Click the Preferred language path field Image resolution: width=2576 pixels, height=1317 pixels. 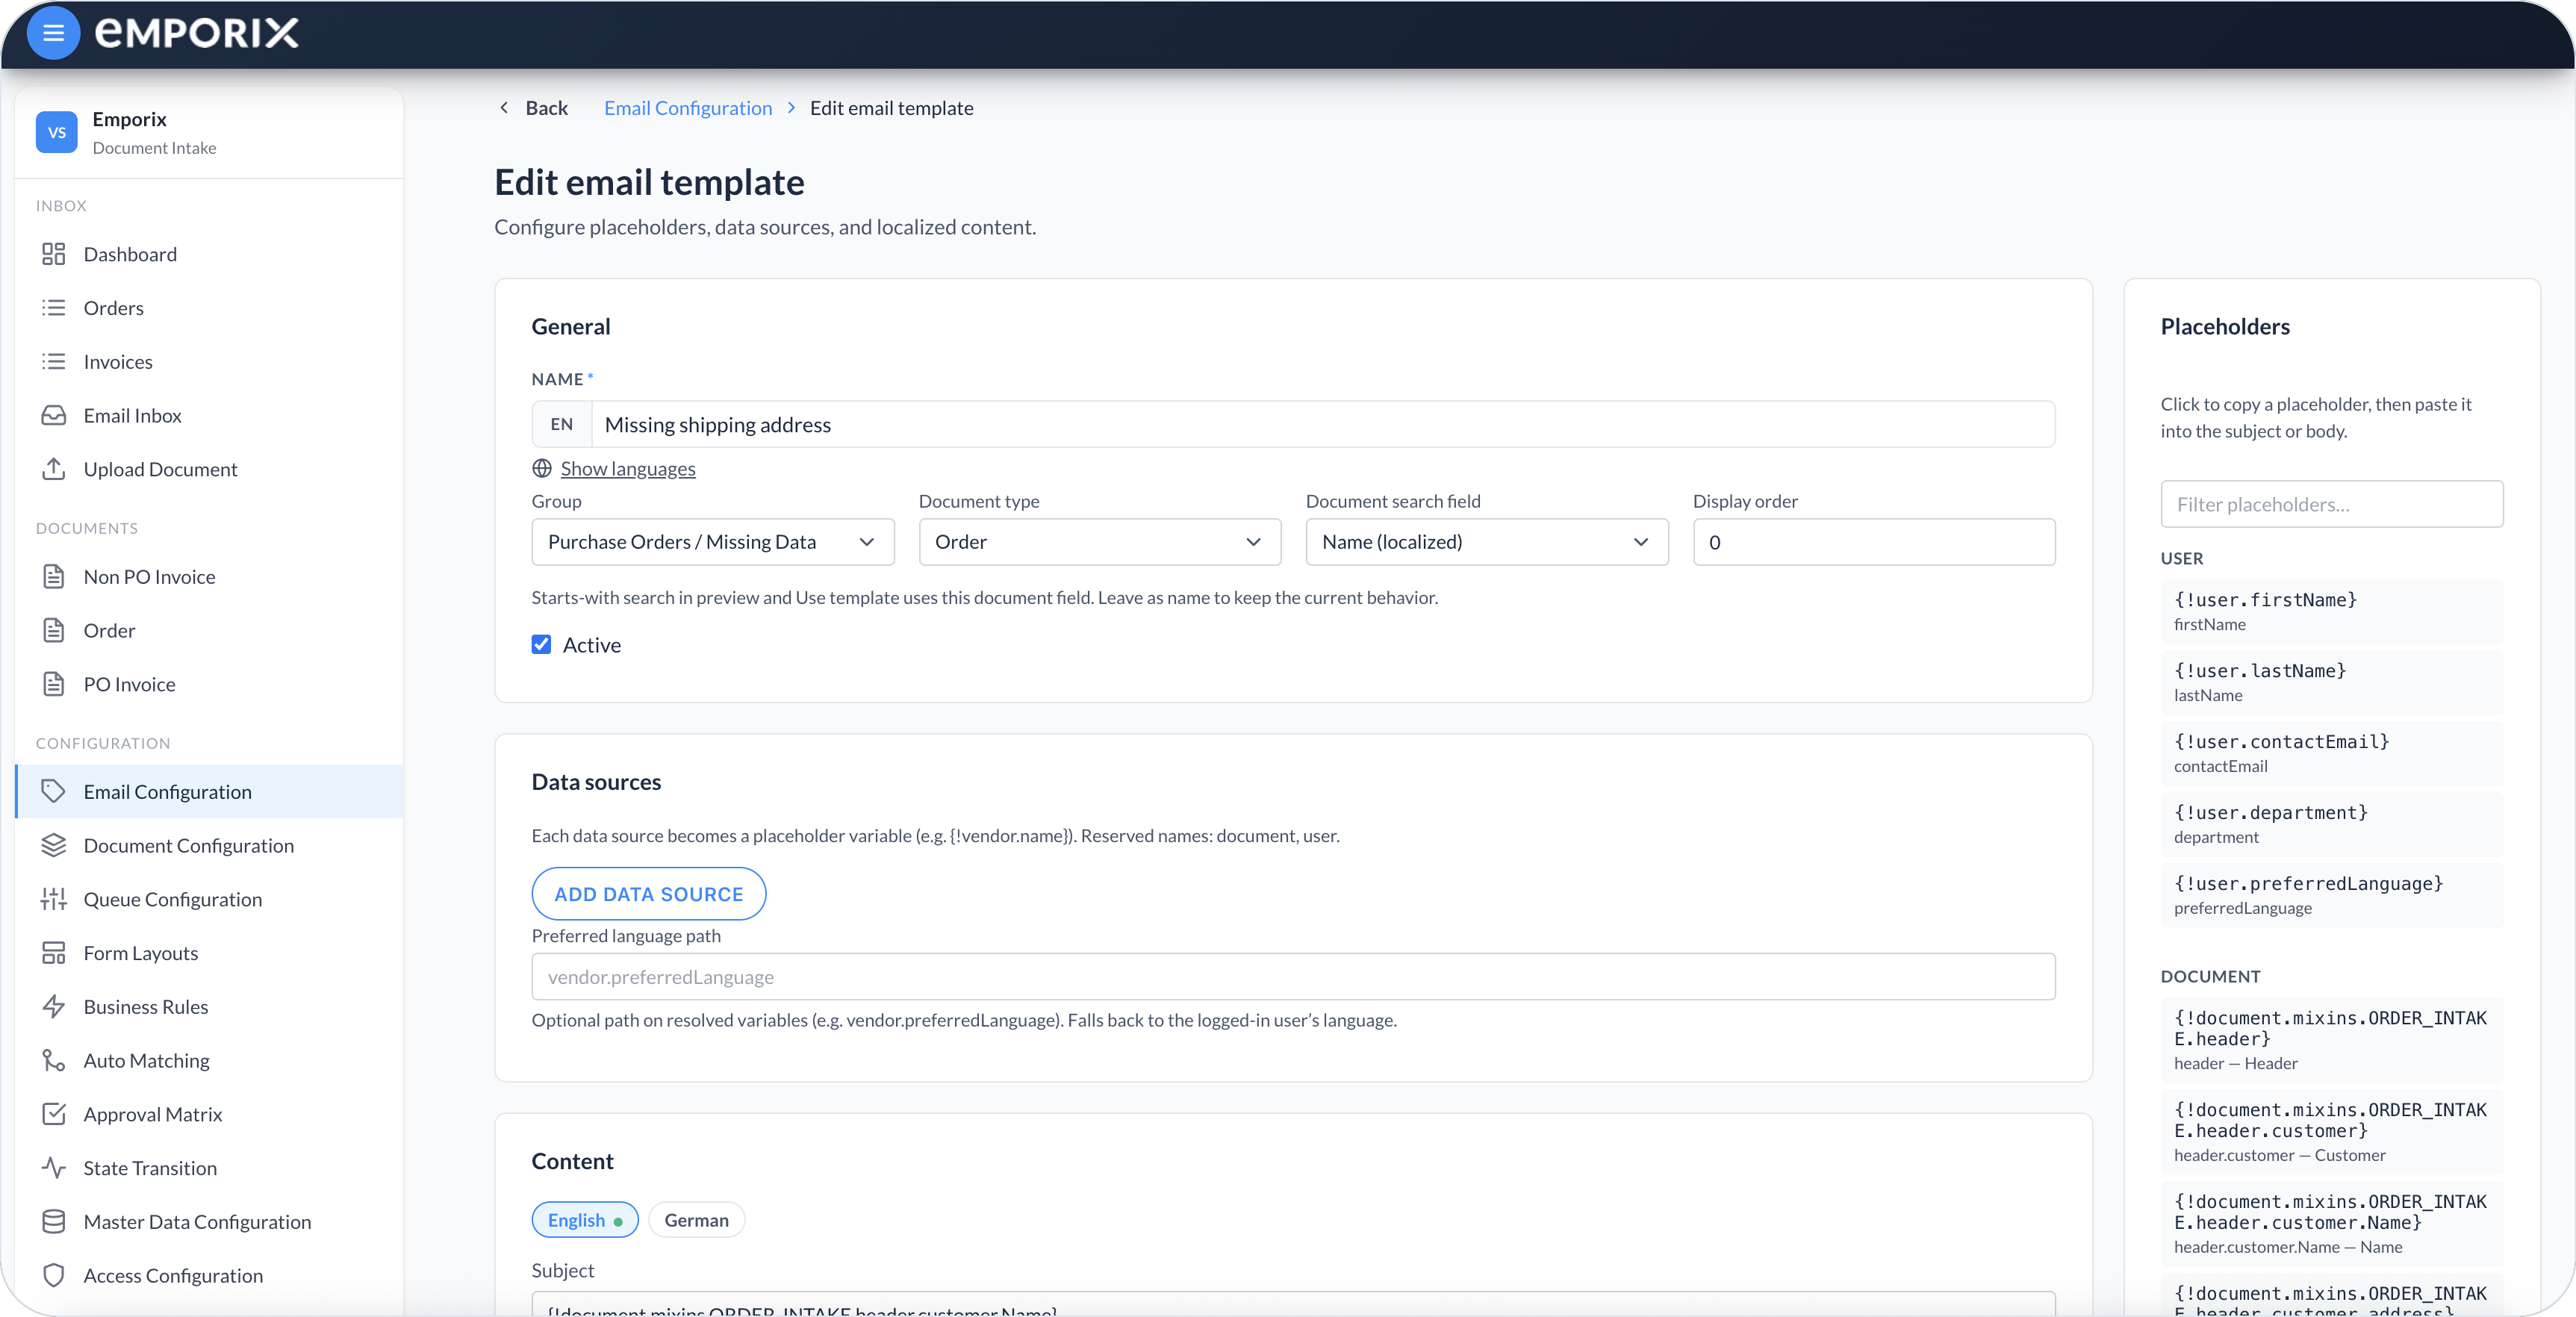pyautogui.click(x=1293, y=977)
